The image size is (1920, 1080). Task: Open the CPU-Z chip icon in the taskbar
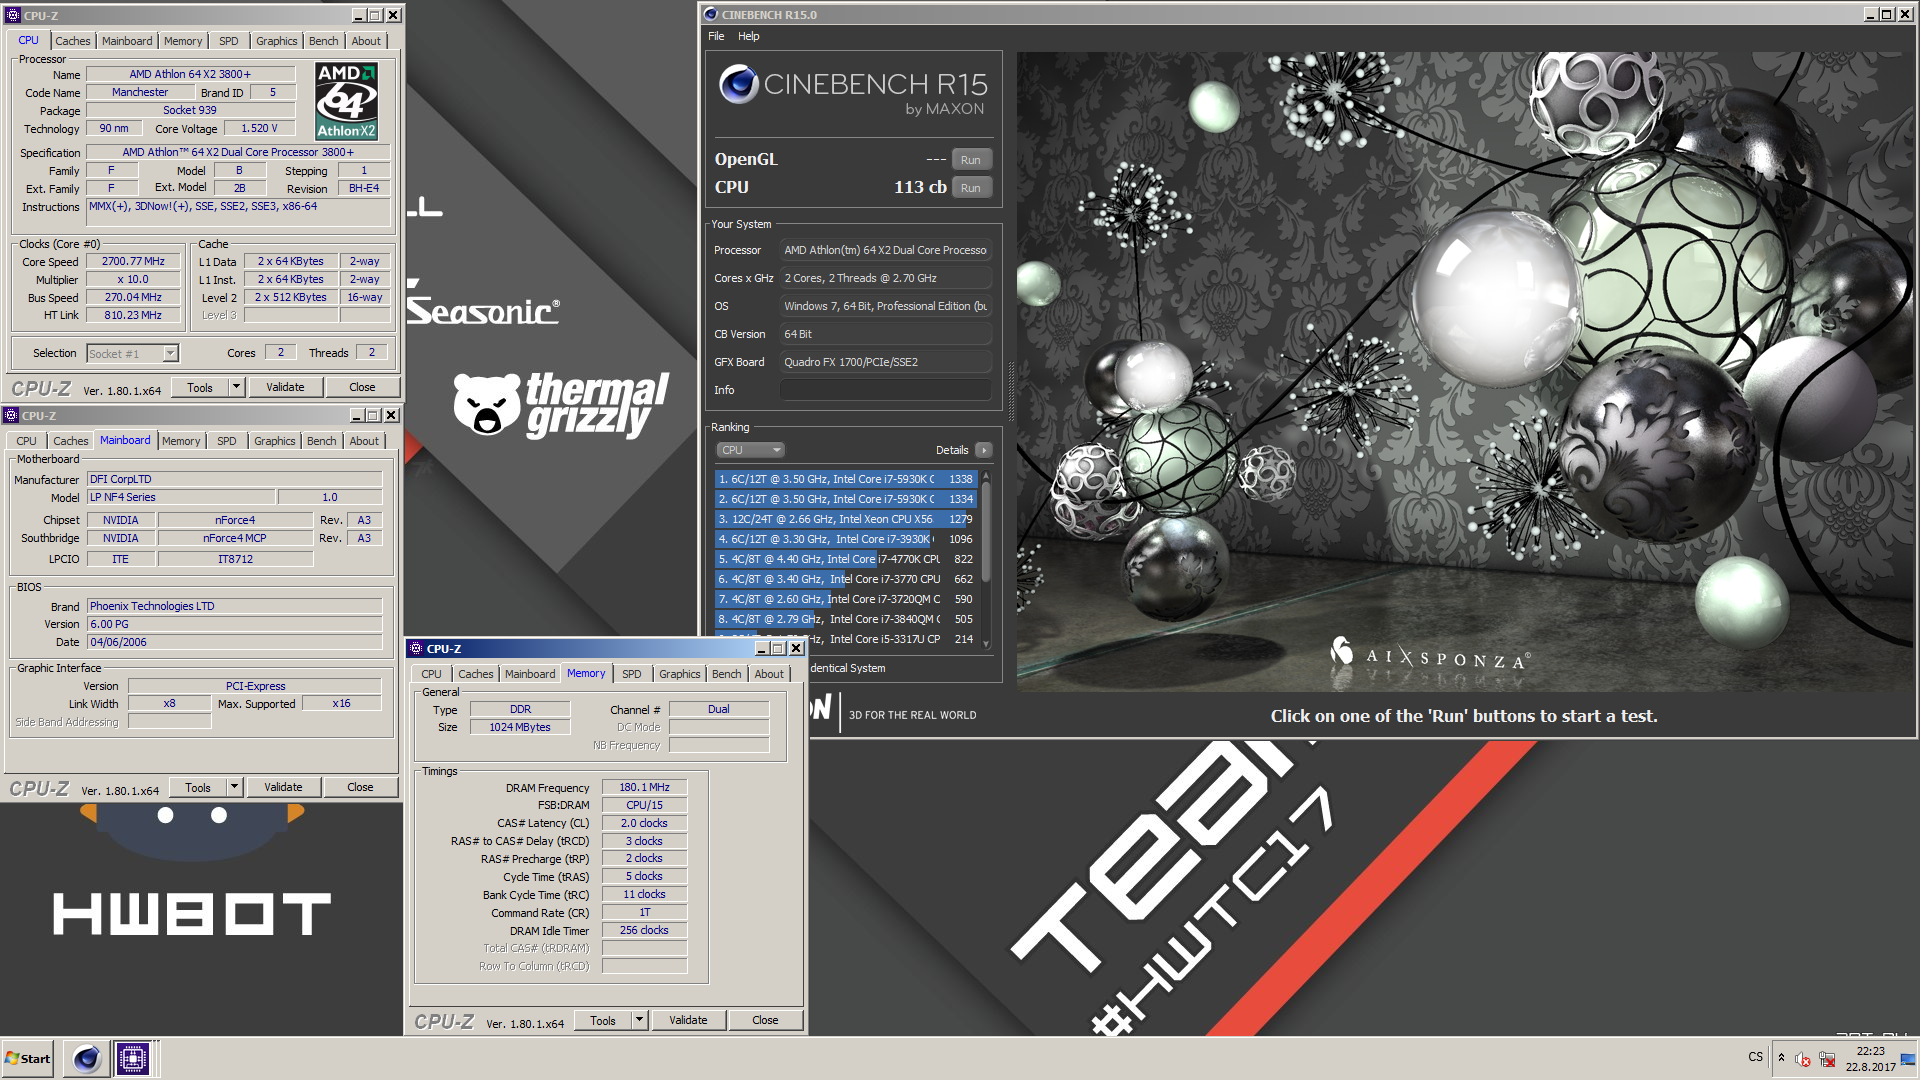pos(133,1058)
